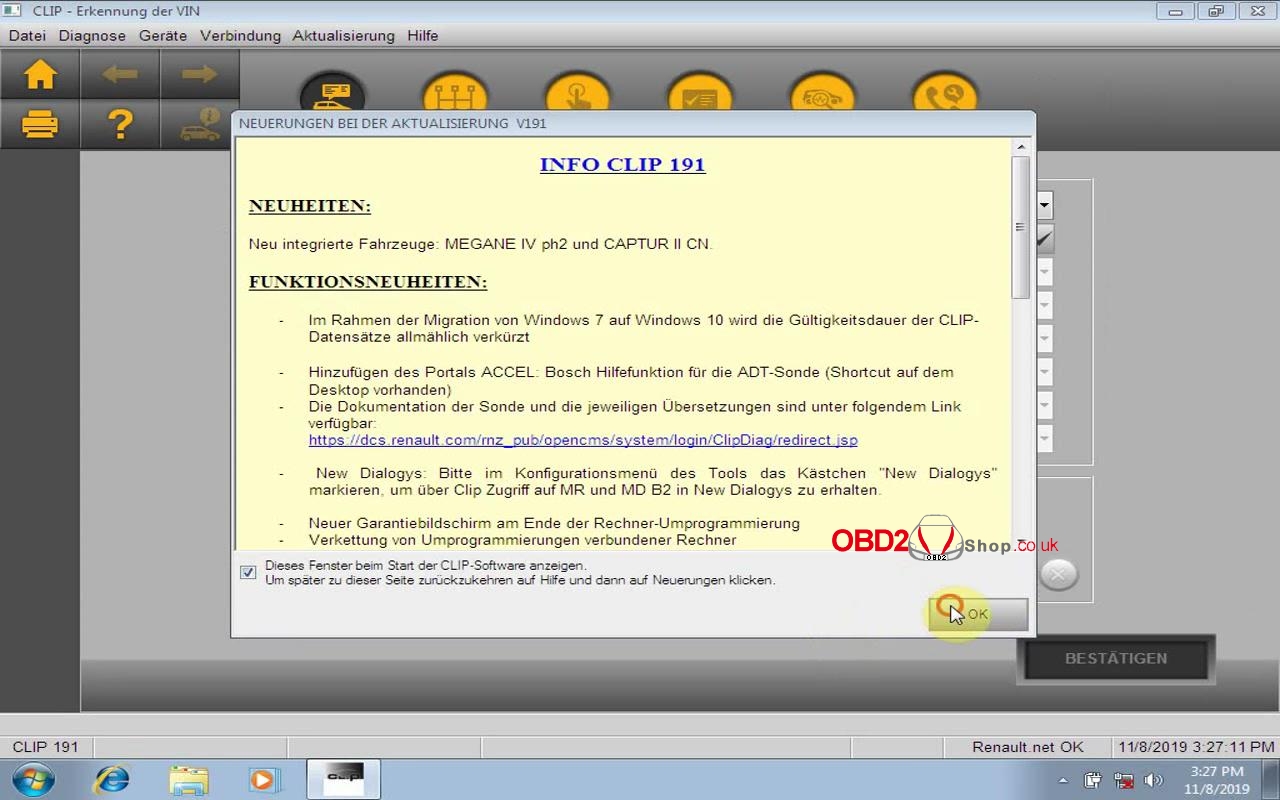Click the forward arrow navigation icon
Image resolution: width=1280 pixels, height=800 pixels.
pos(200,74)
